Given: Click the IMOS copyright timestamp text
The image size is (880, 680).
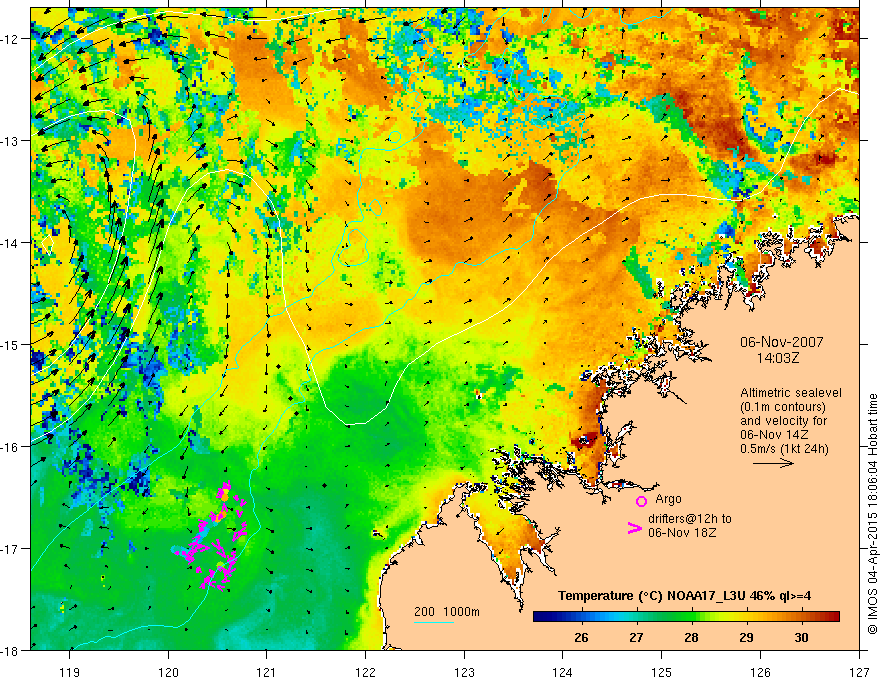Looking at the screenshot, I should pyautogui.click(x=872, y=514).
